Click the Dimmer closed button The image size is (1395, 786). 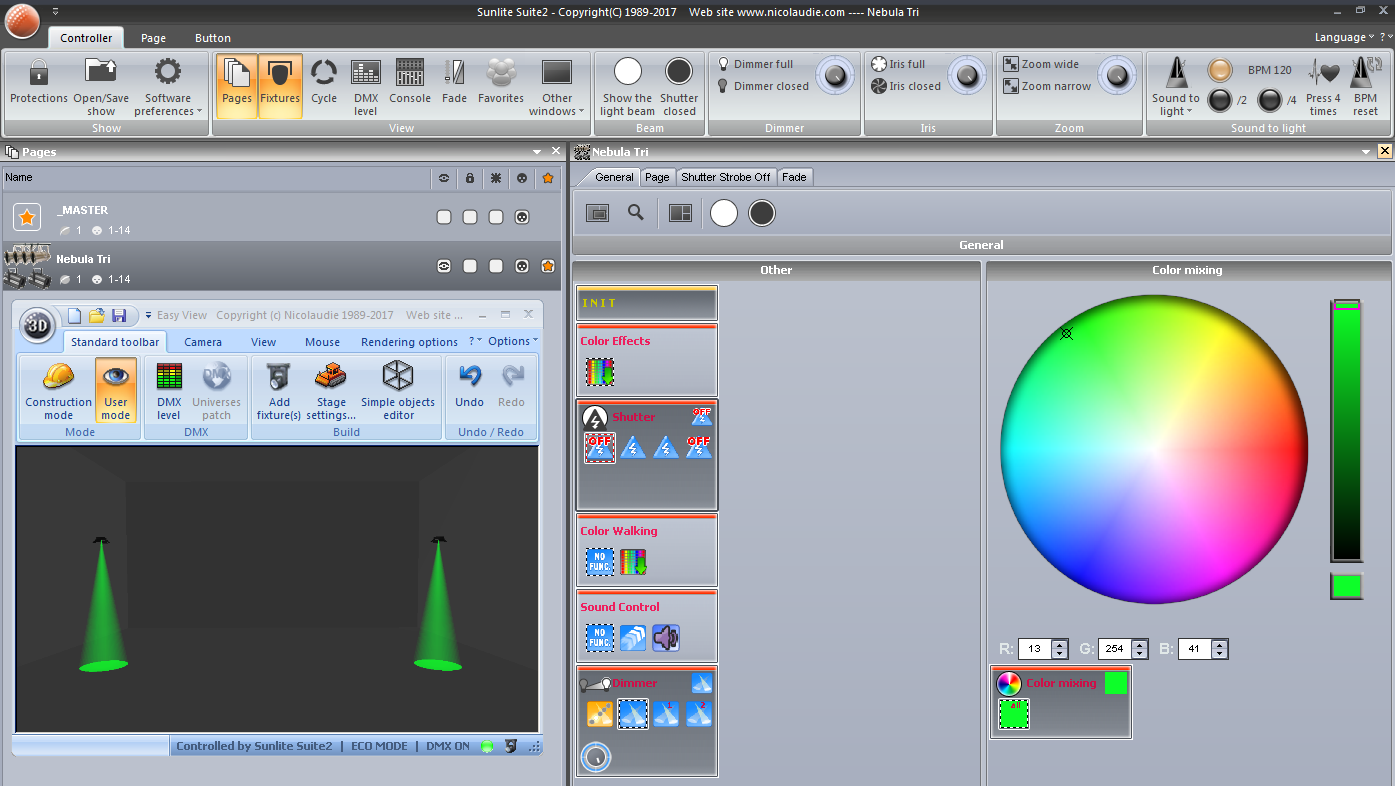click(763, 86)
